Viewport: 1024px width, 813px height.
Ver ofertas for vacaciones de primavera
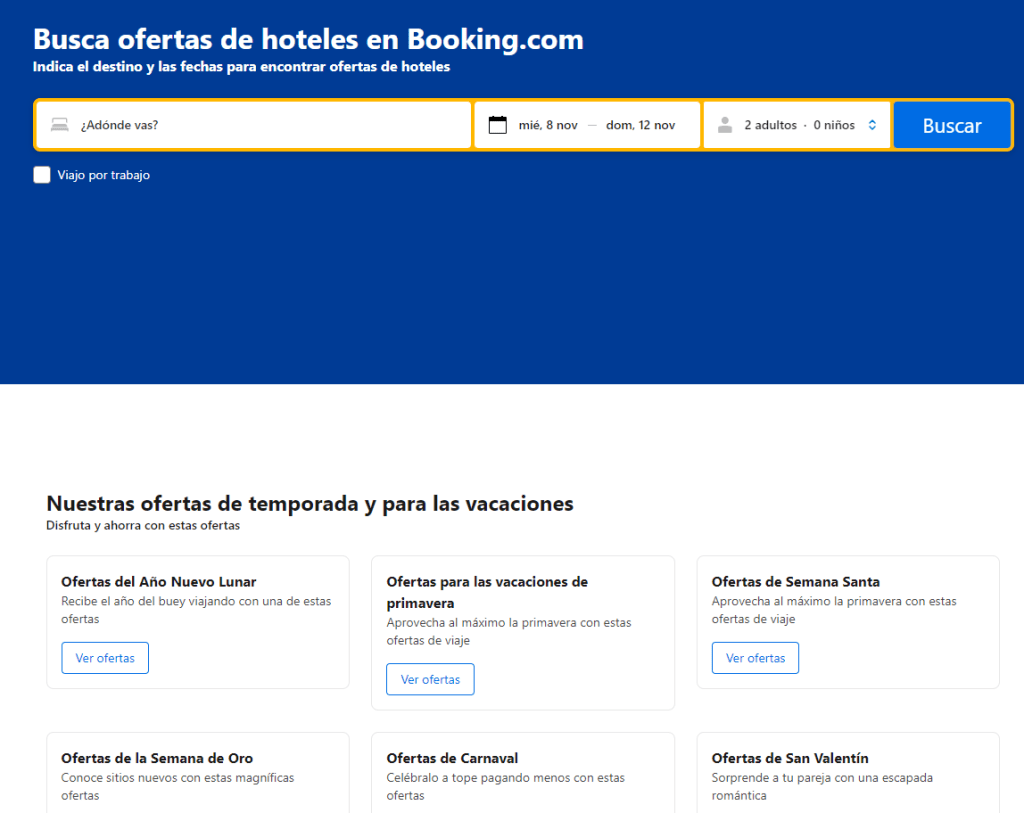(x=430, y=679)
